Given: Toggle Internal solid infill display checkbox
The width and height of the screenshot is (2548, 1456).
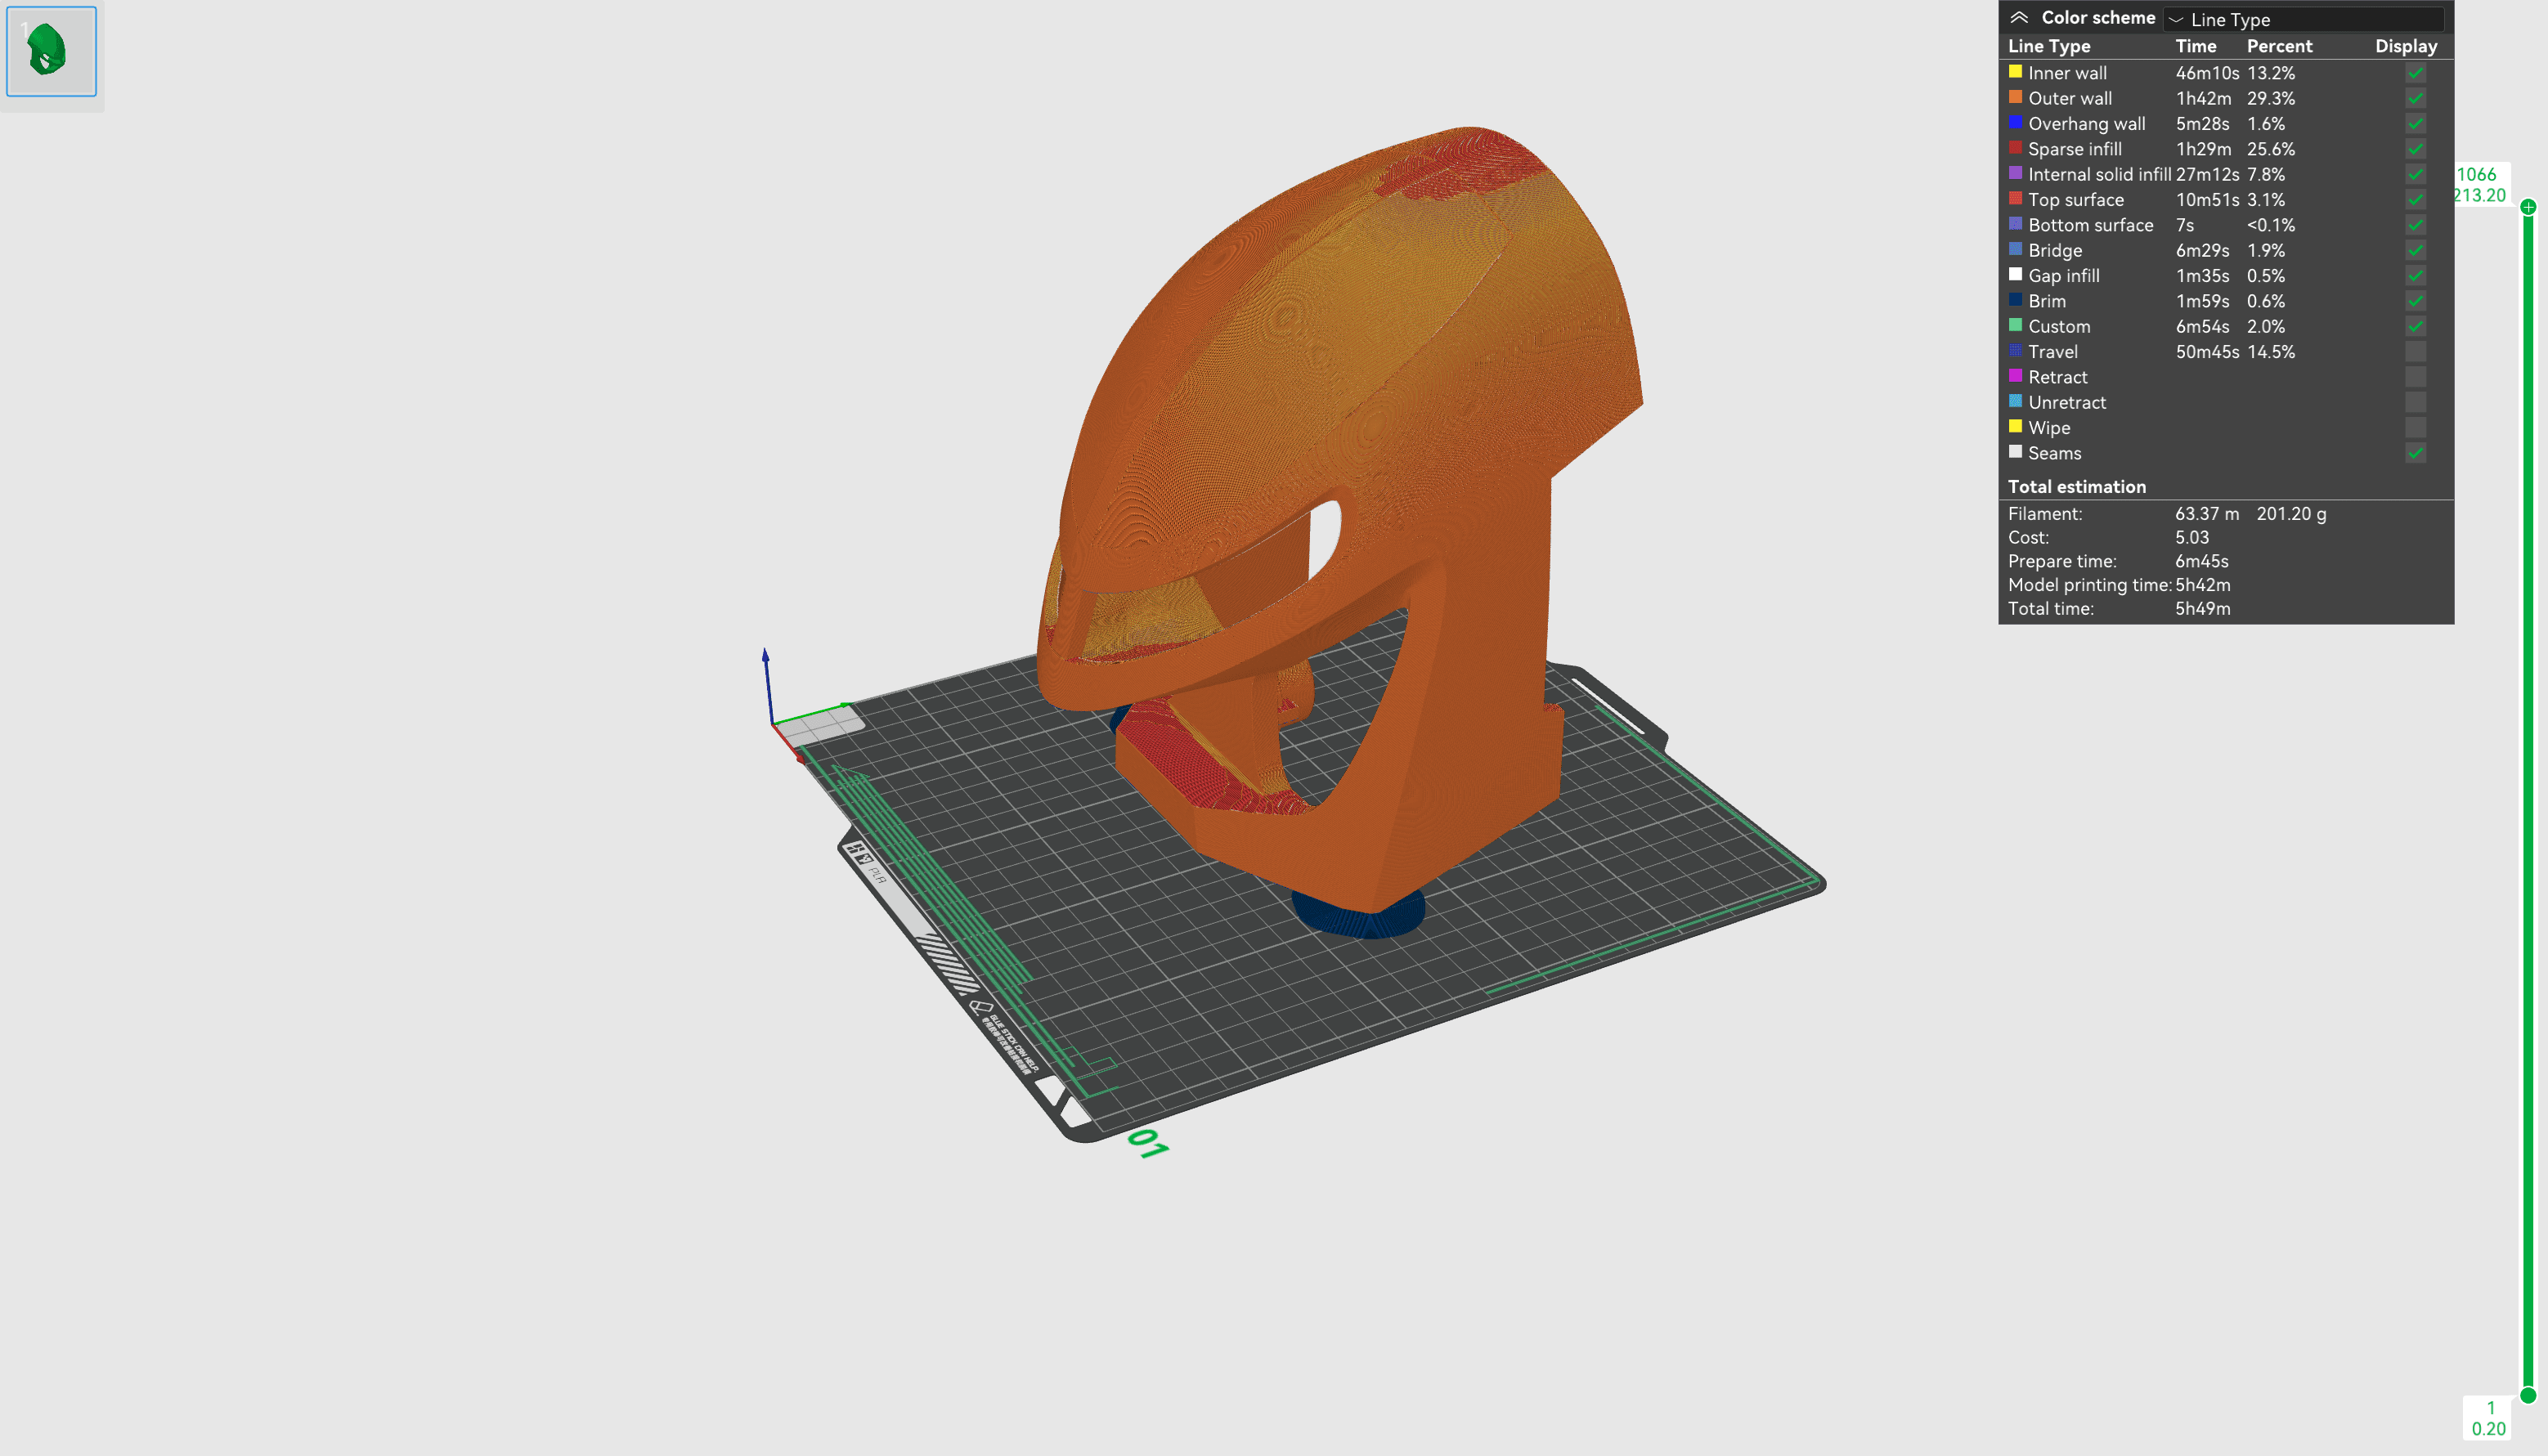Looking at the screenshot, I should coord(2415,174).
